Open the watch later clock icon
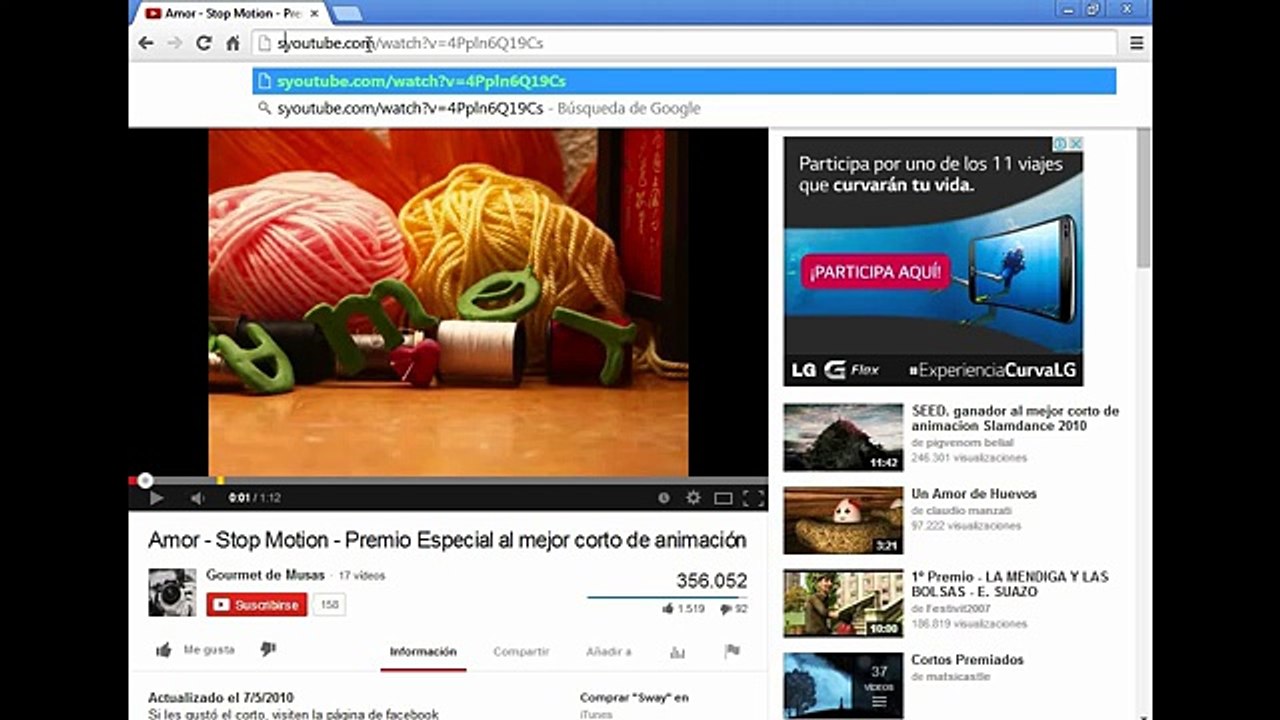Image resolution: width=1280 pixels, height=720 pixels. point(663,498)
